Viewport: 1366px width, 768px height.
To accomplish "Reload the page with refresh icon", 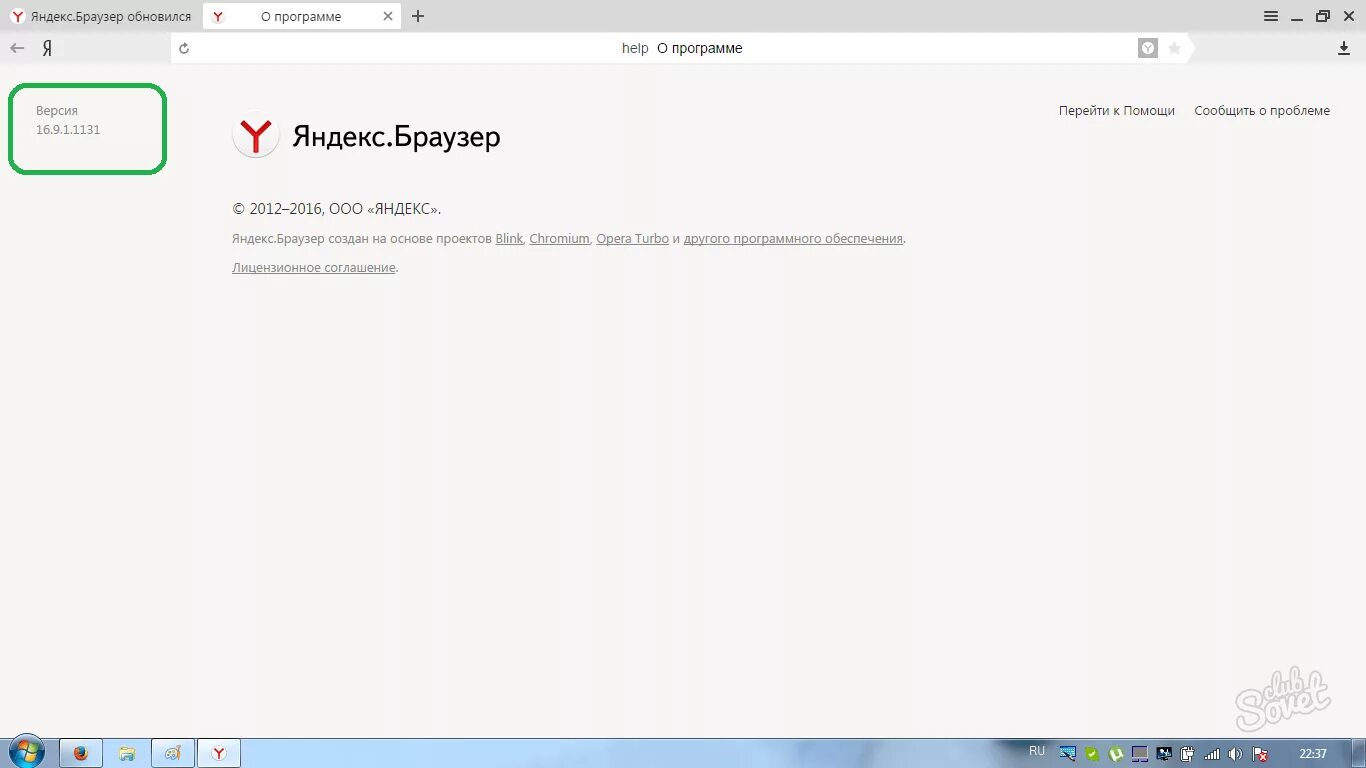I will click(x=184, y=48).
